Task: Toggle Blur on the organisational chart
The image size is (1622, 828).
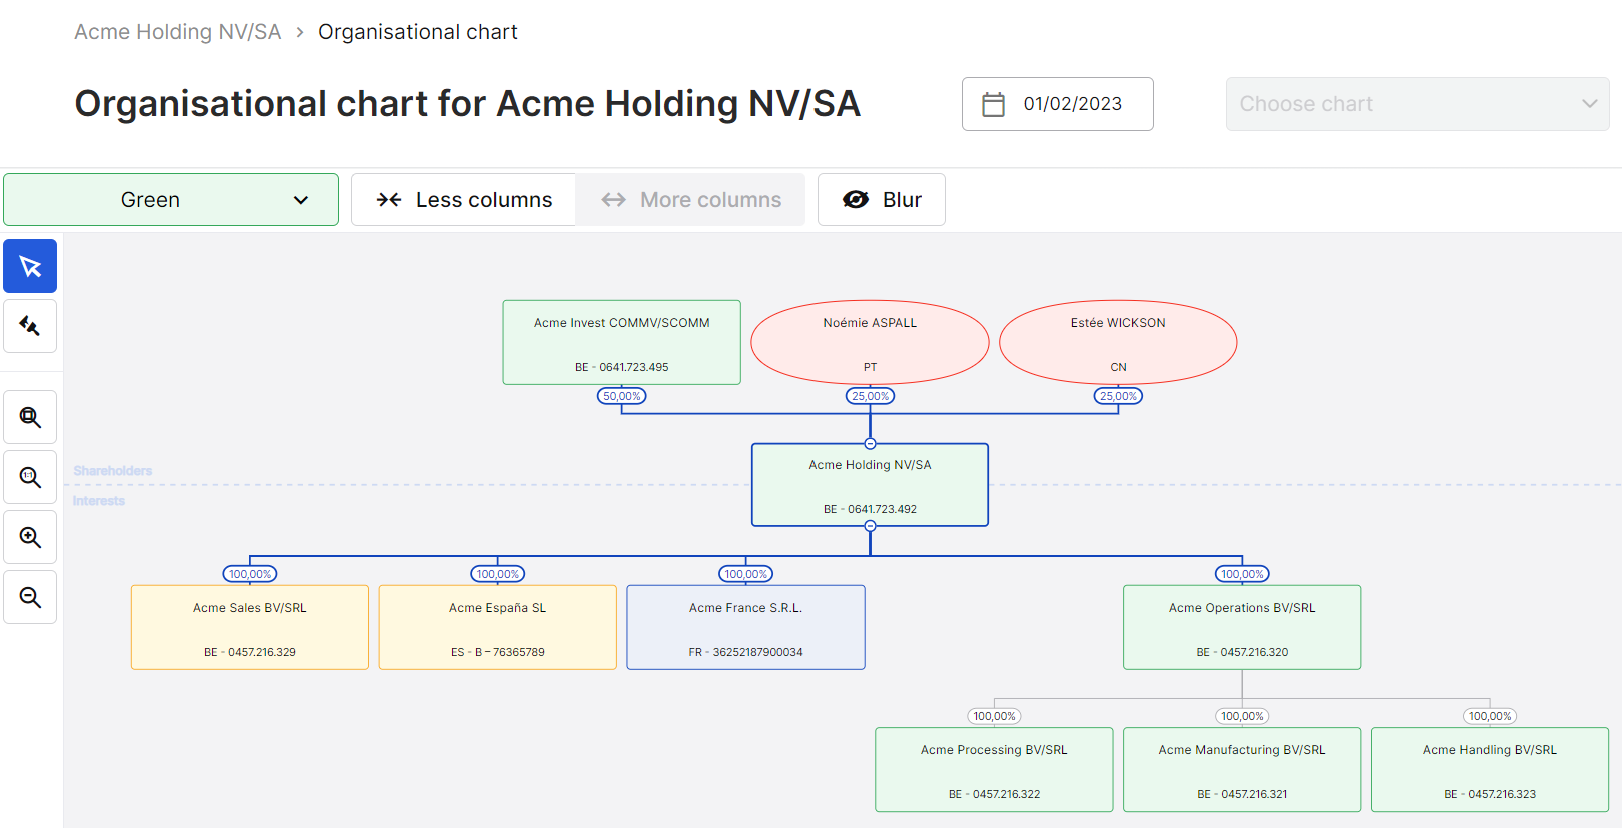Action: pyautogui.click(x=881, y=199)
